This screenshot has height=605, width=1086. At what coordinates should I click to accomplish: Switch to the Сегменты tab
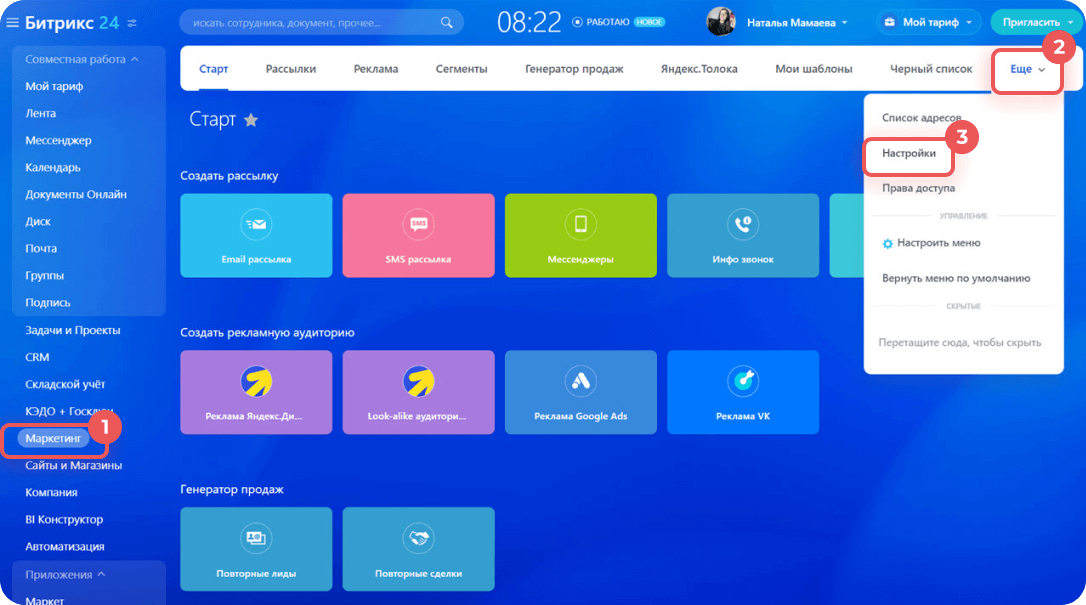(461, 69)
